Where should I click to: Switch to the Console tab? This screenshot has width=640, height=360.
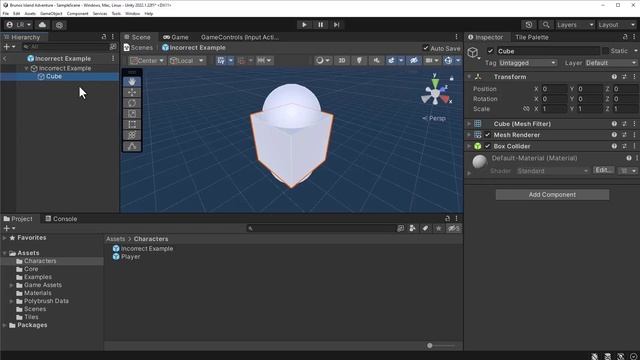pyautogui.click(x=61, y=219)
